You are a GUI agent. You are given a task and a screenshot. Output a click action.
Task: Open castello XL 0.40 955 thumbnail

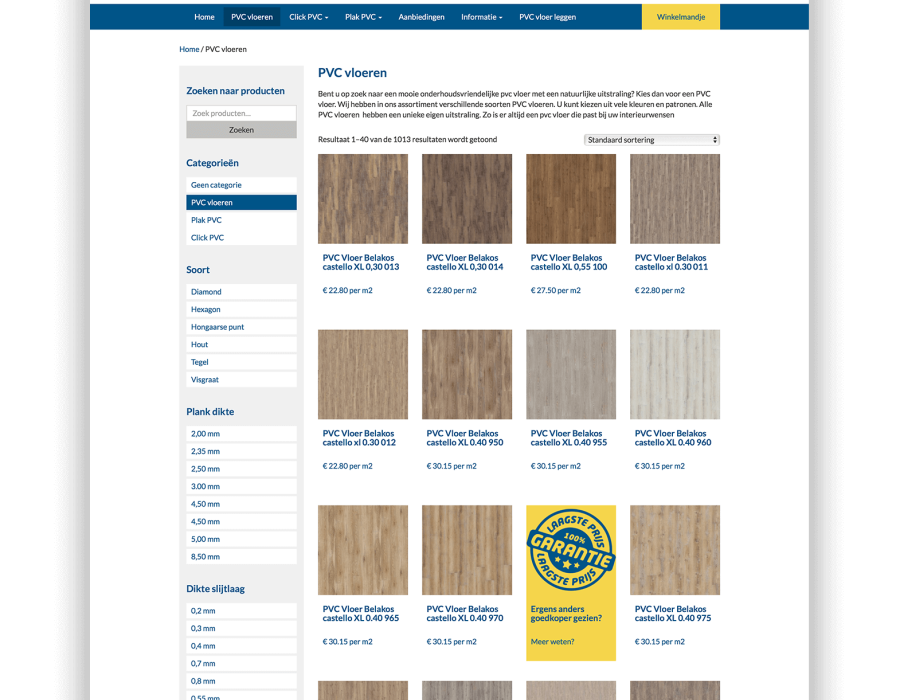[x=571, y=374]
